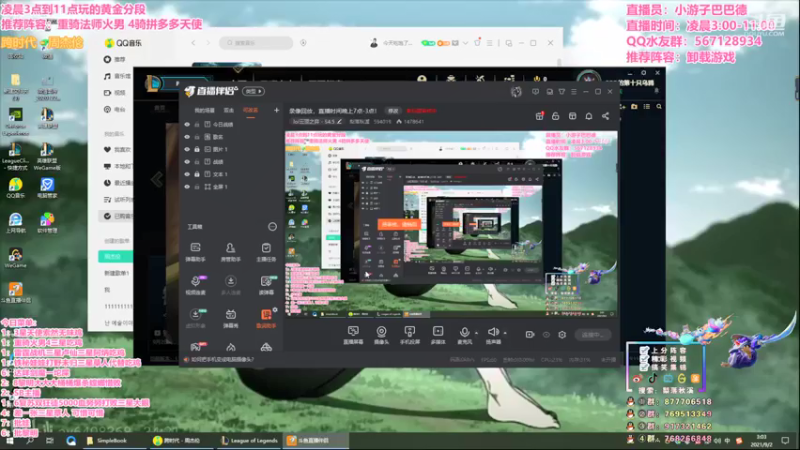Click the record camera icon beside 连接中

(530, 335)
